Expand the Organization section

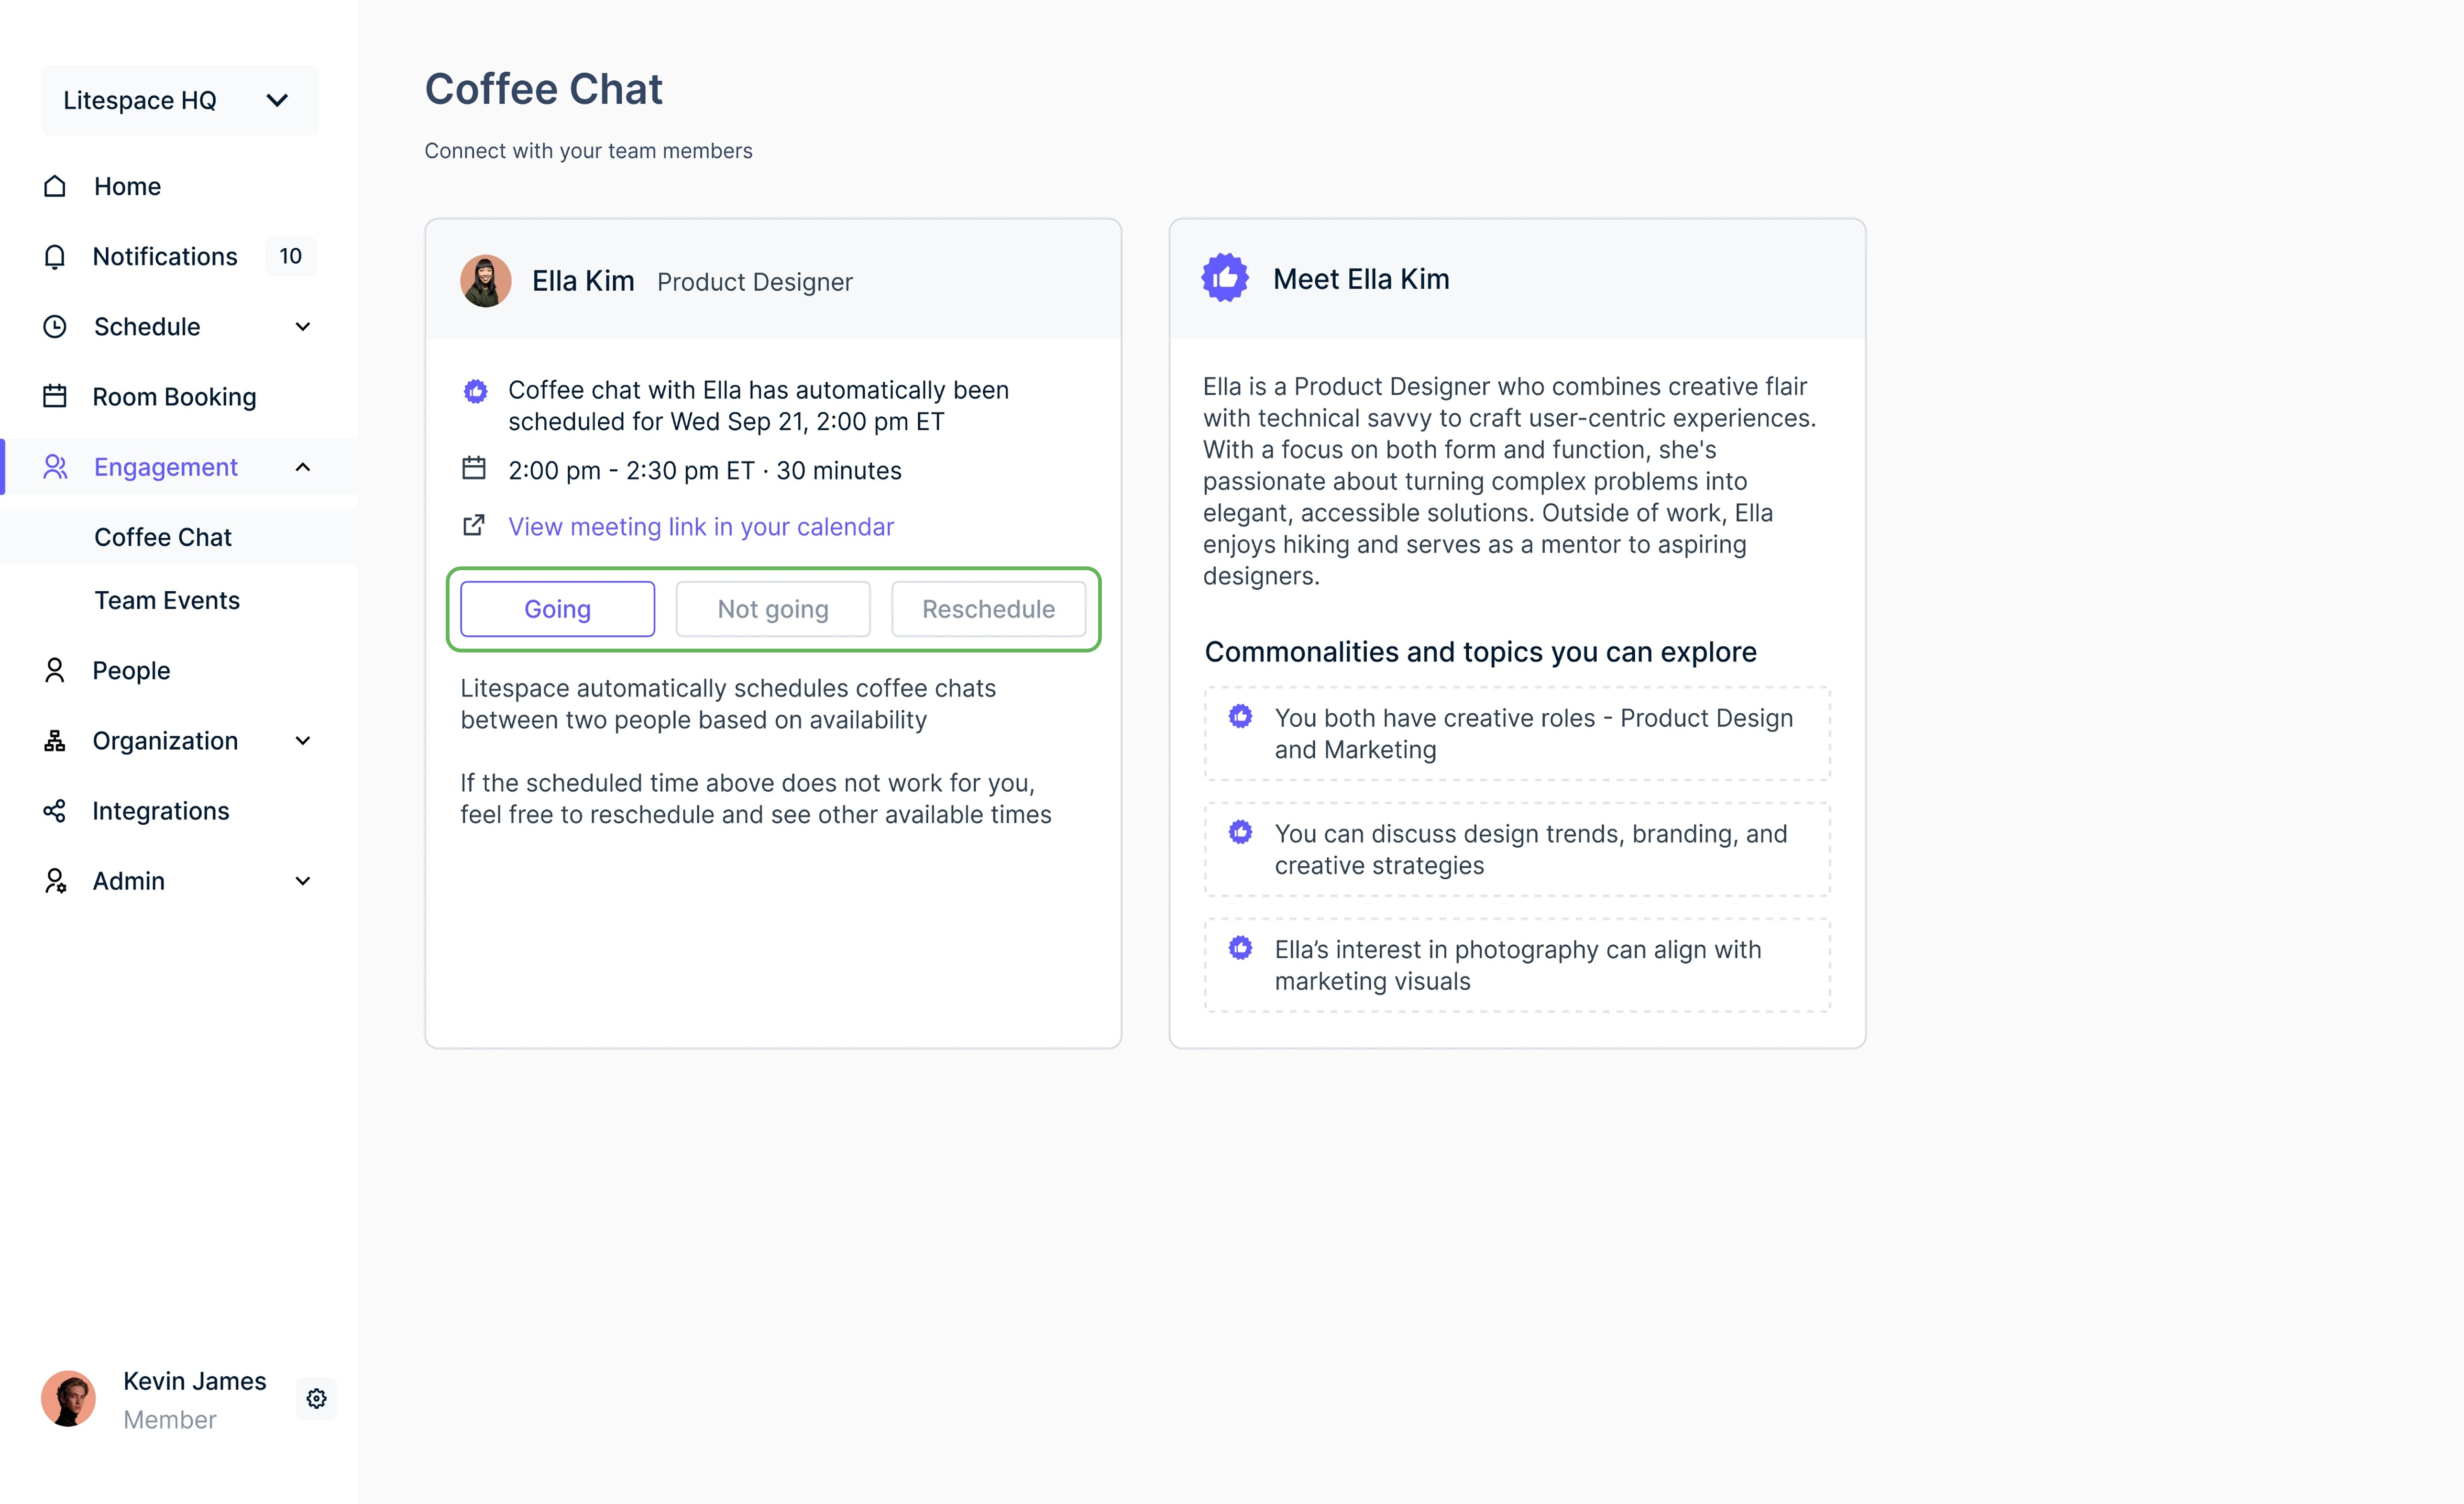pyautogui.click(x=303, y=740)
